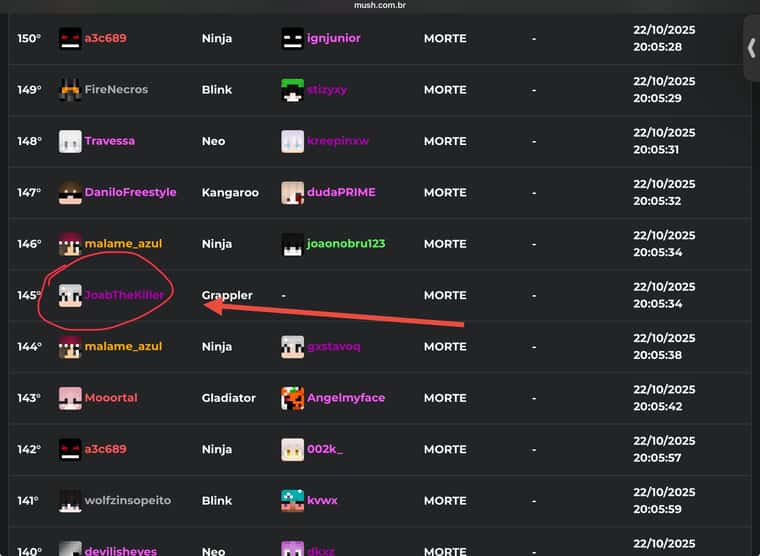Click malame_azul avatar in row 144°
Screen dimensions: 760x556
[x=70, y=347]
